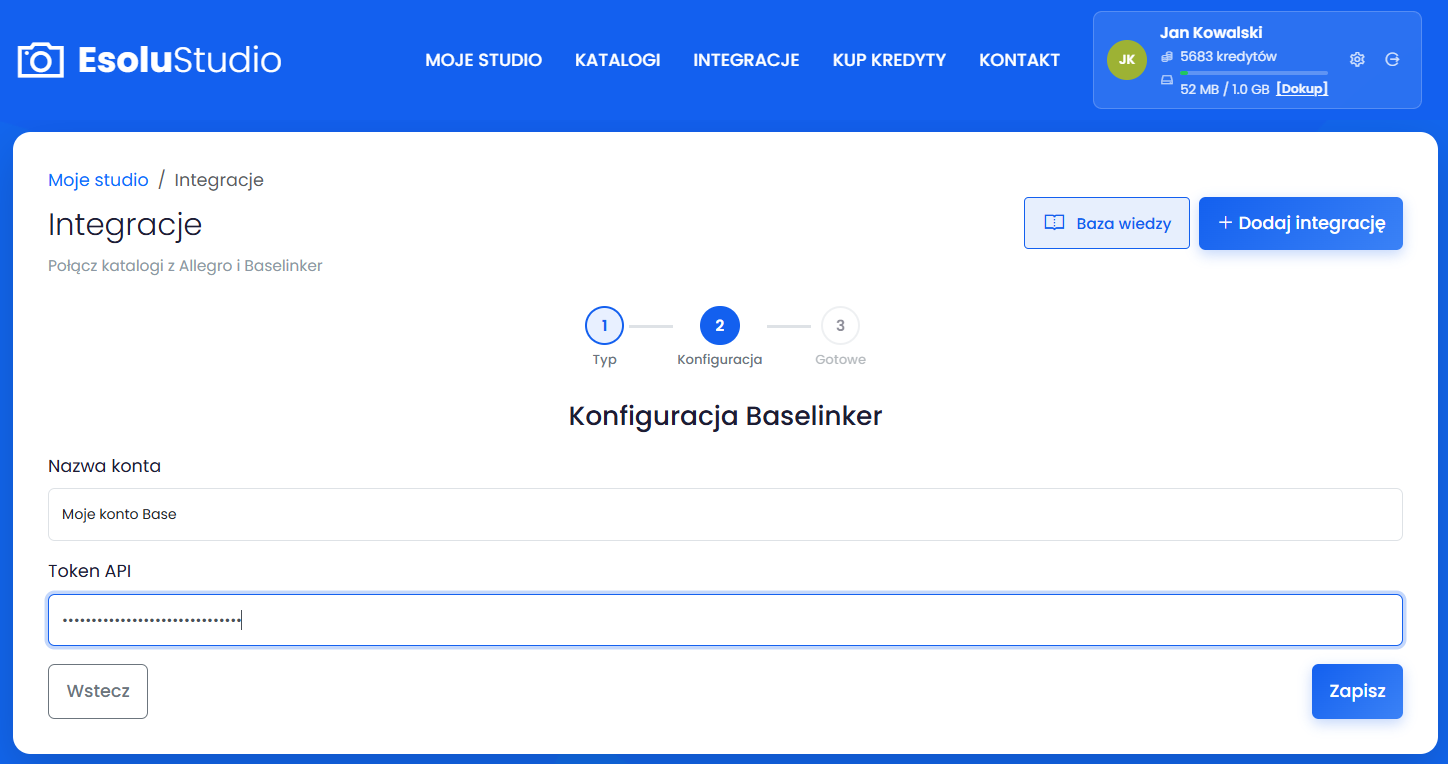Click the 52 MB / 1.0 GB text
The height and width of the screenshot is (764, 1448).
(1225, 89)
